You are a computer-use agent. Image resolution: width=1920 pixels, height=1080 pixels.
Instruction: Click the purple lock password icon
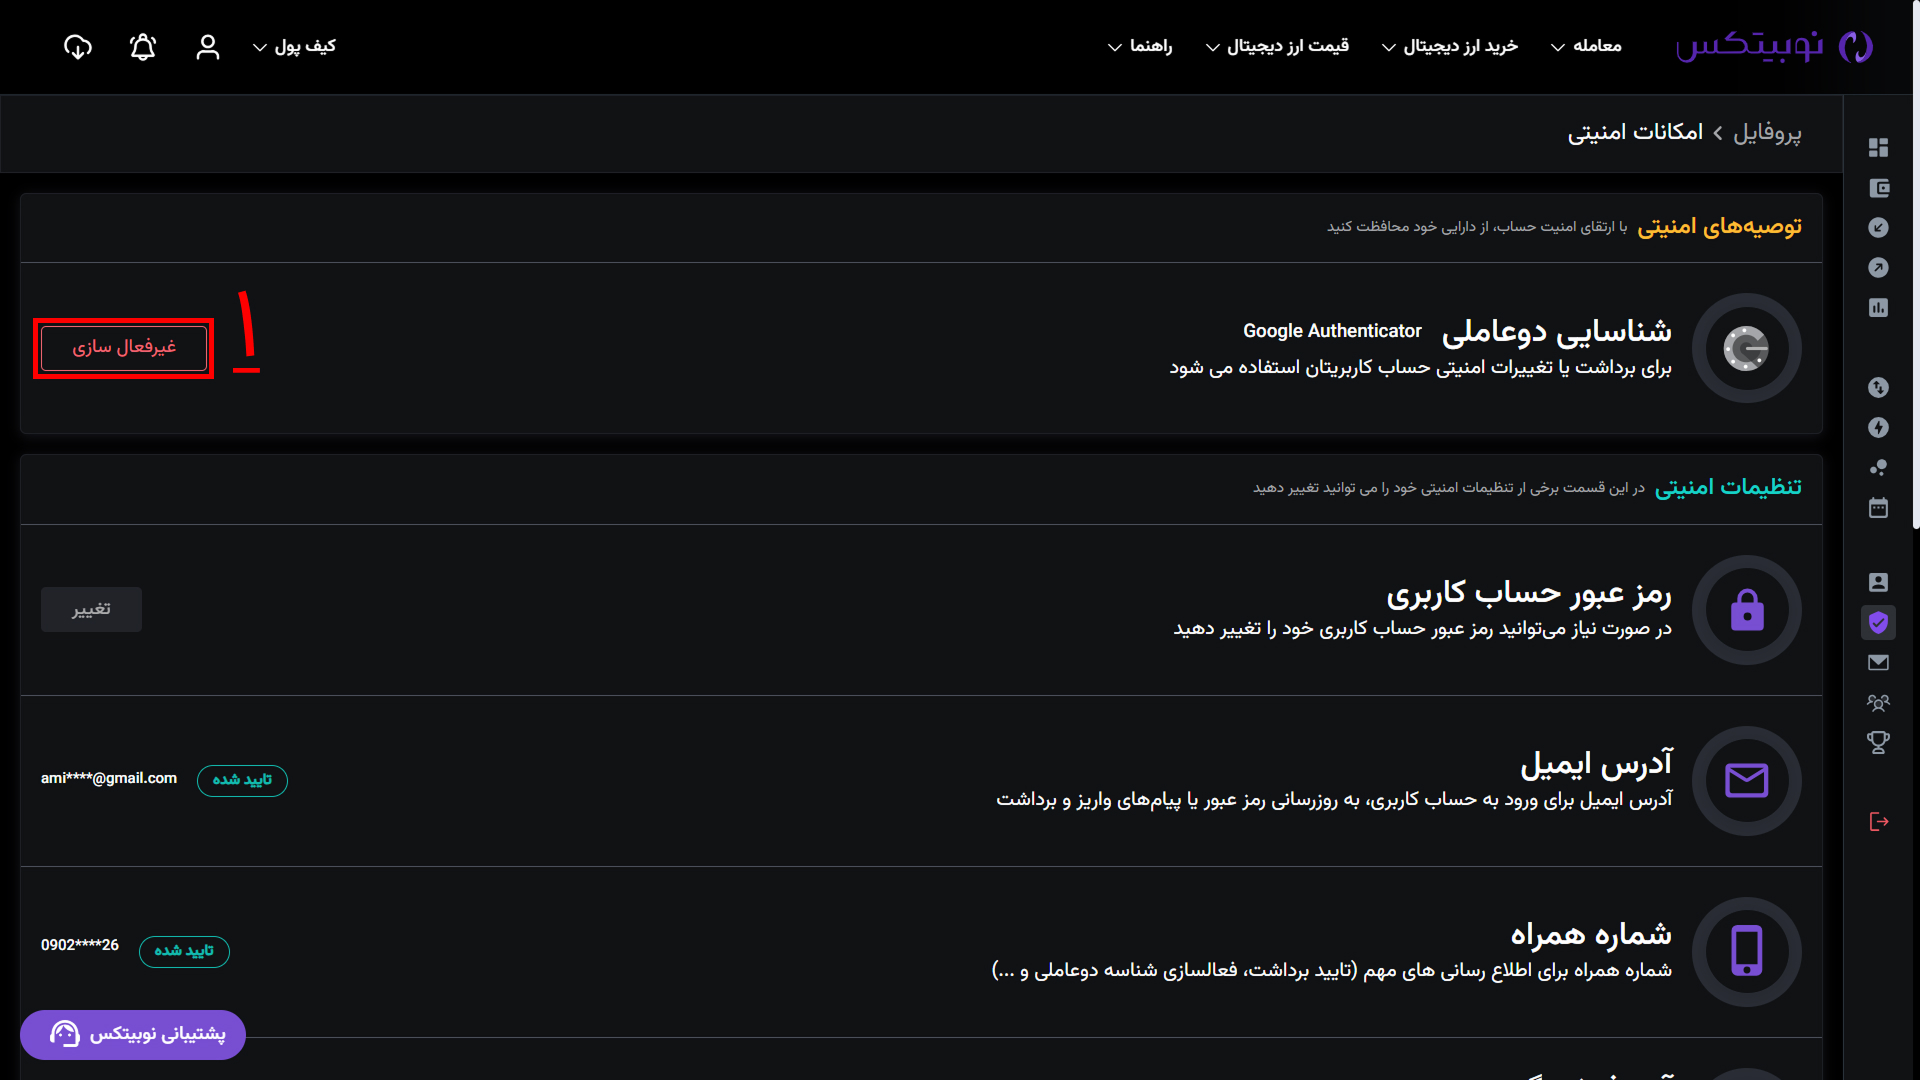point(1746,610)
